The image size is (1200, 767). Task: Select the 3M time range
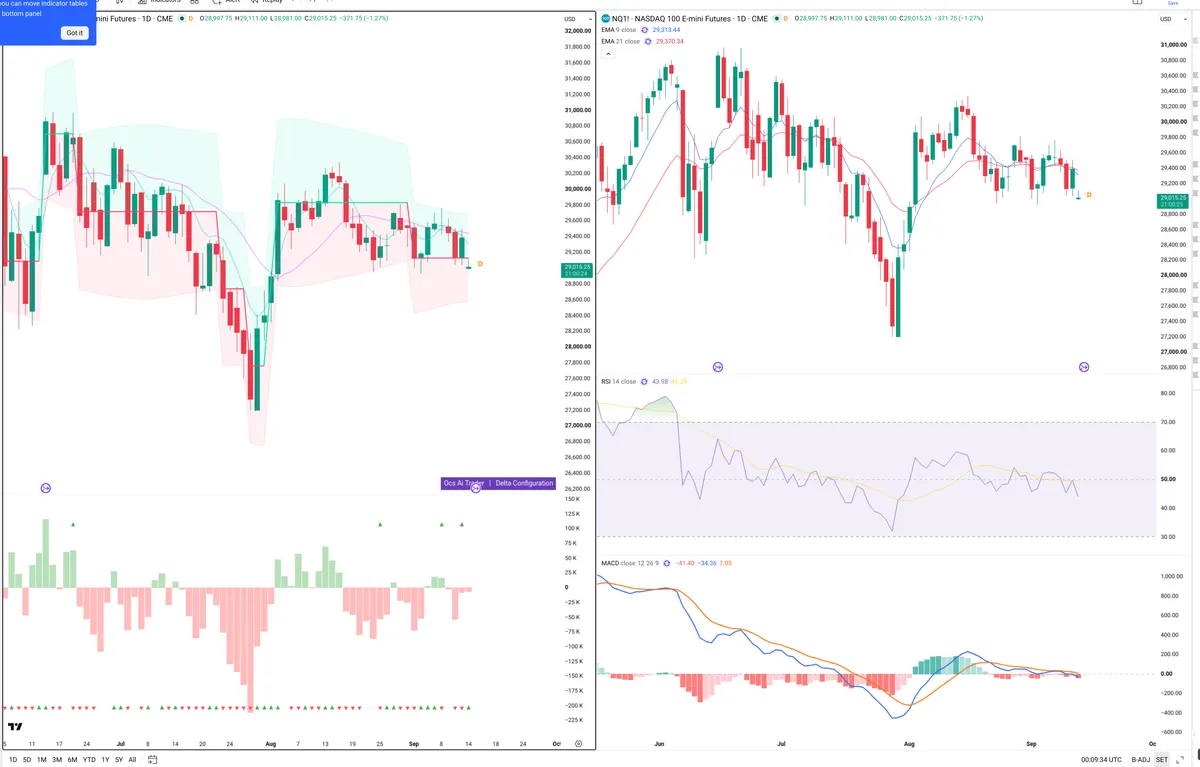tap(57, 759)
